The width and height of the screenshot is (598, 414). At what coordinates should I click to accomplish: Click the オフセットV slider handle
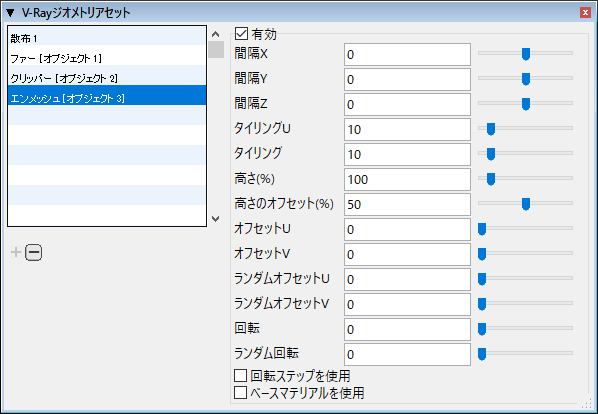point(482,254)
